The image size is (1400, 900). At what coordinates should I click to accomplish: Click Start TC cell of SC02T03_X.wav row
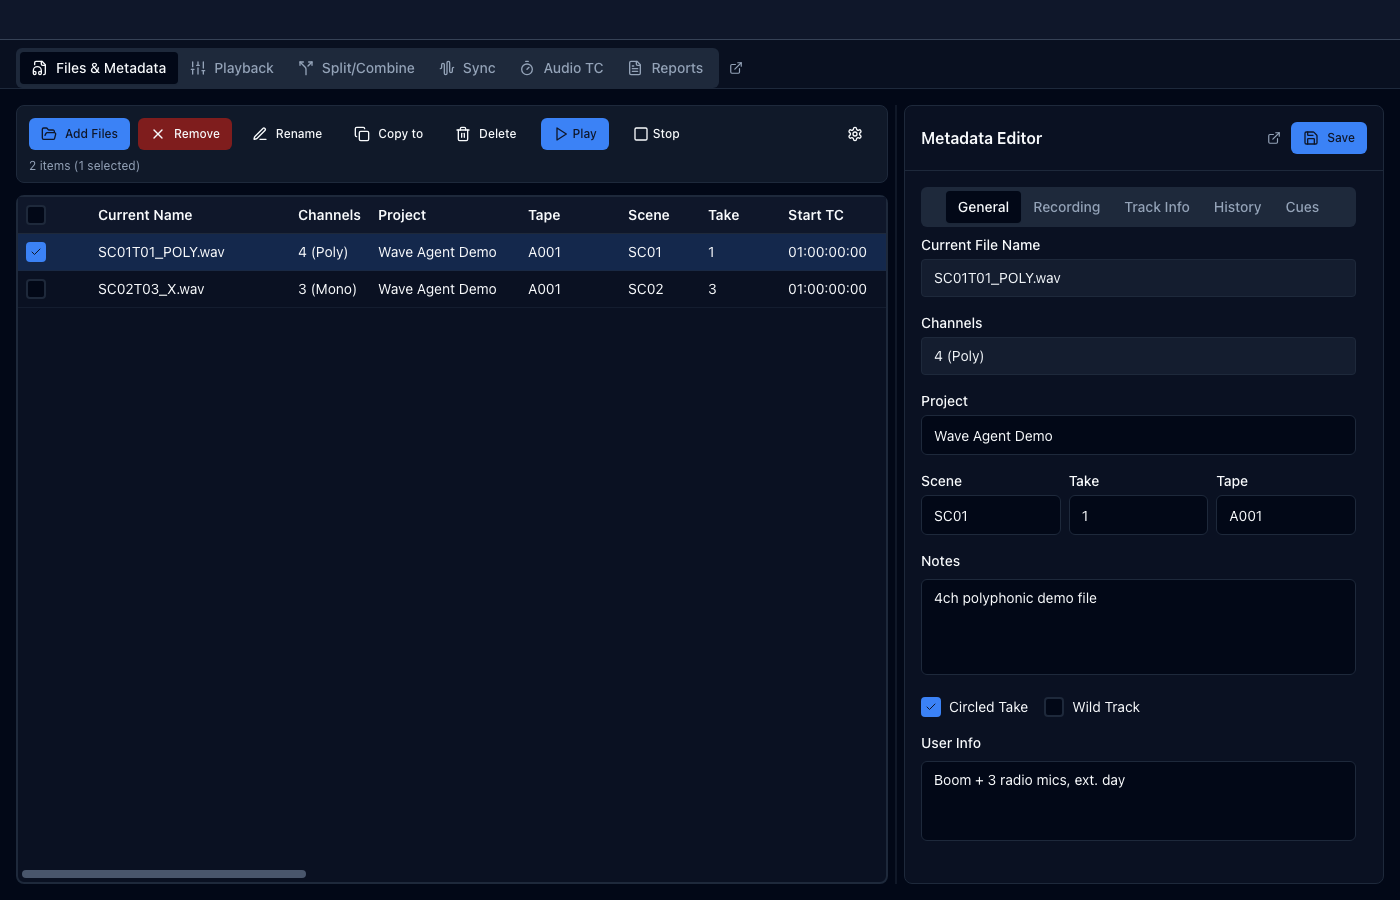point(827,289)
